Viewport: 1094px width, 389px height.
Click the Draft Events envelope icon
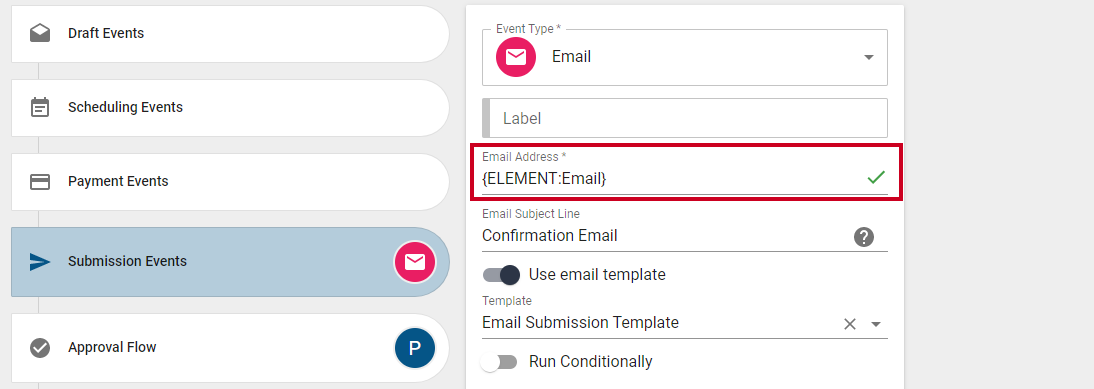coord(40,33)
